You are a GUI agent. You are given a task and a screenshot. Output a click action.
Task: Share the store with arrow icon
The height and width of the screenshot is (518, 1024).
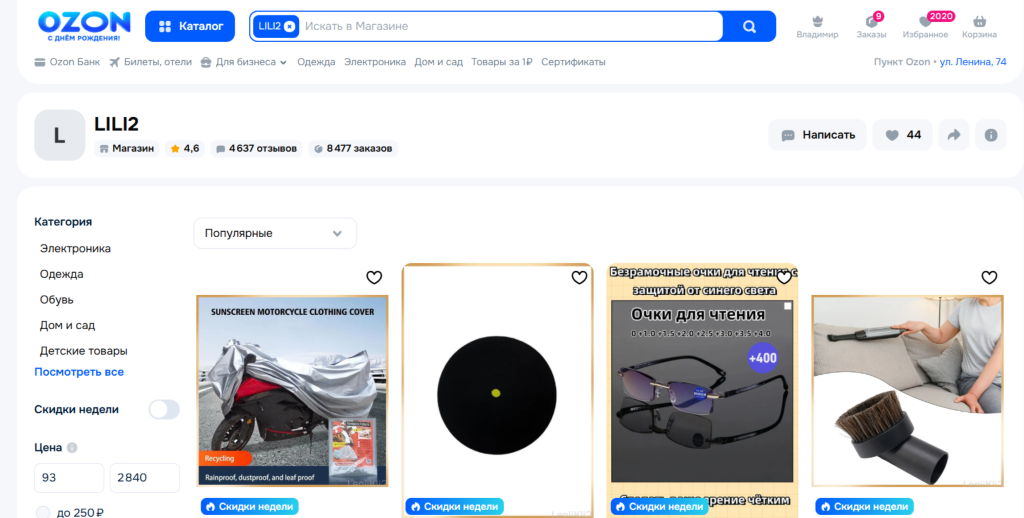pyautogui.click(x=953, y=135)
